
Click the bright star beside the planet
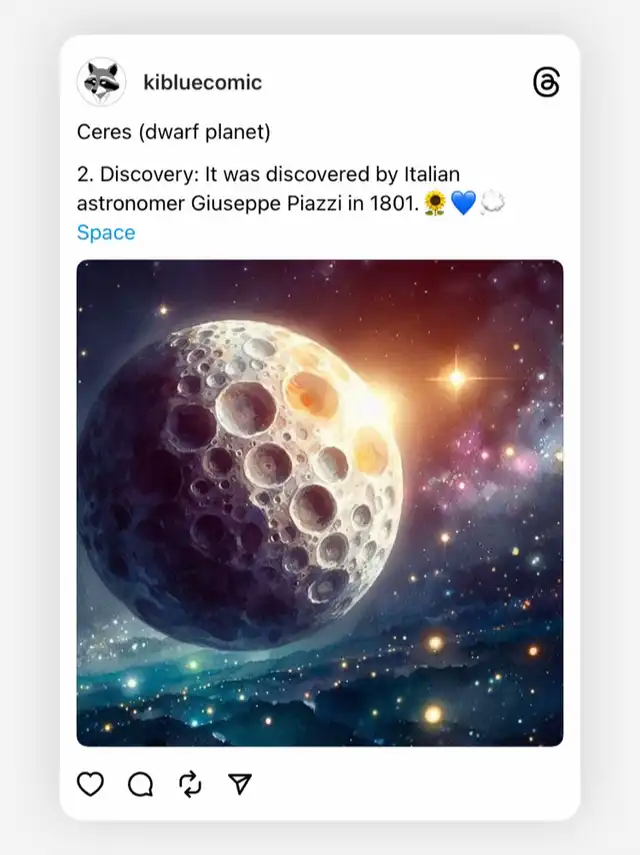click(457, 378)
